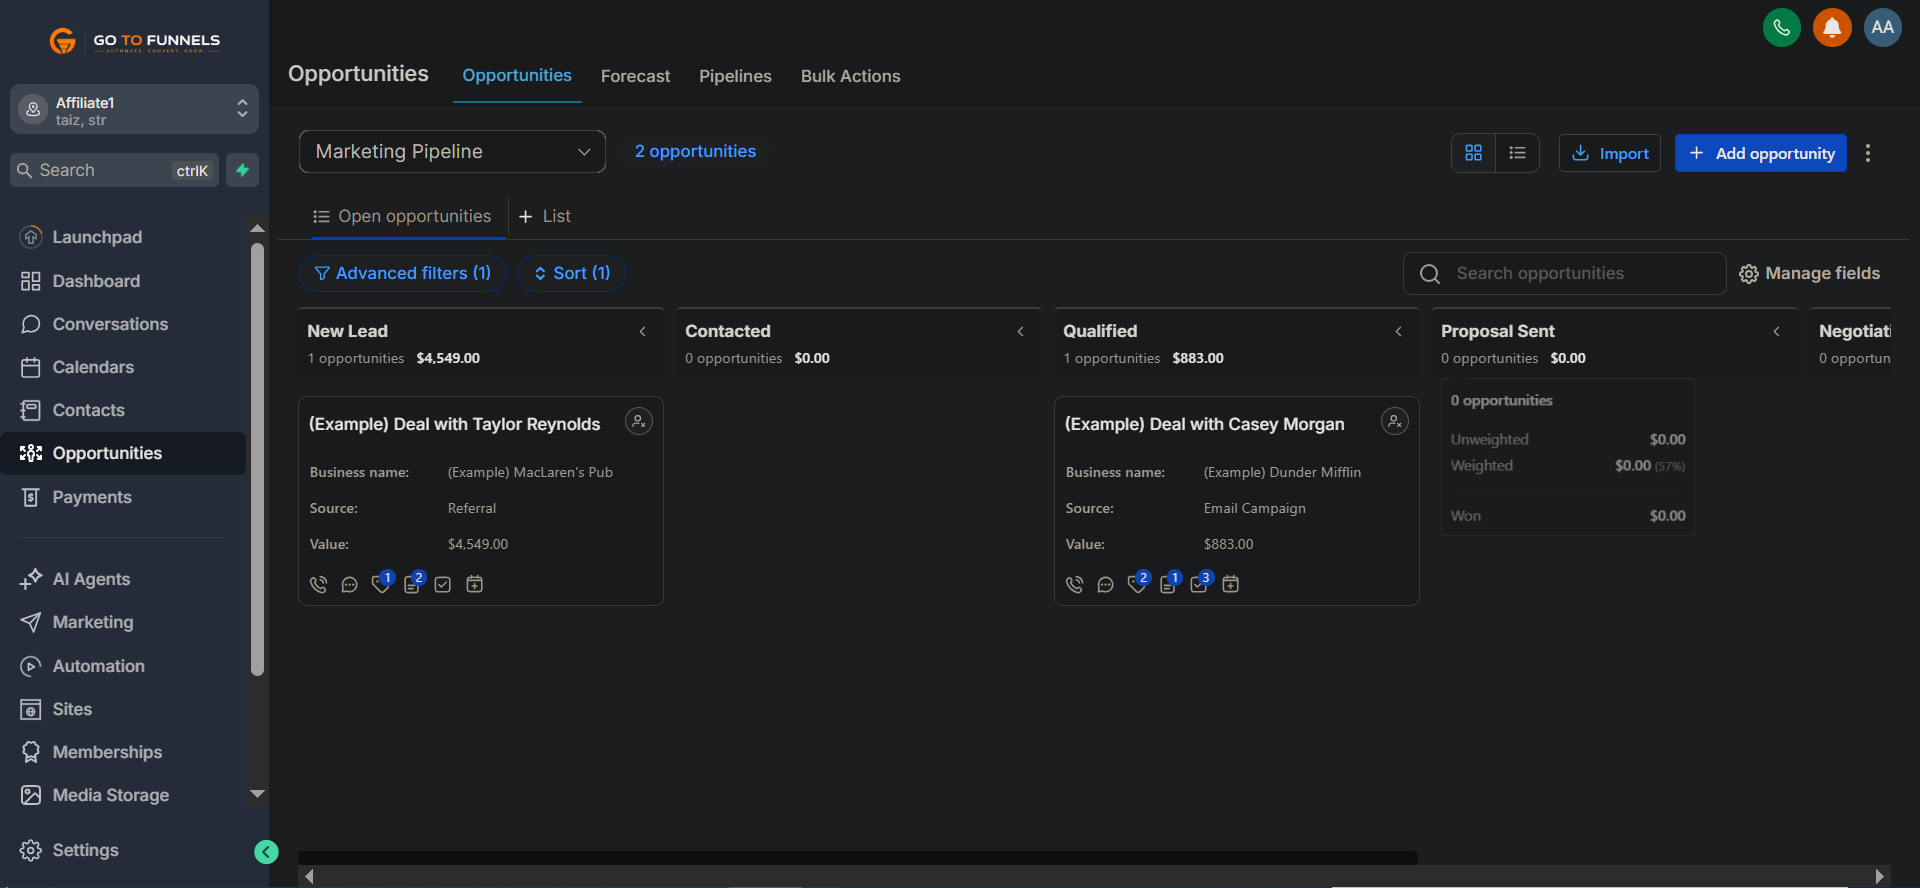The height and width of the screenshot is (888, 1920).
Task: Expand the Affiliate1 account switcher
Action: coord(134,109)
